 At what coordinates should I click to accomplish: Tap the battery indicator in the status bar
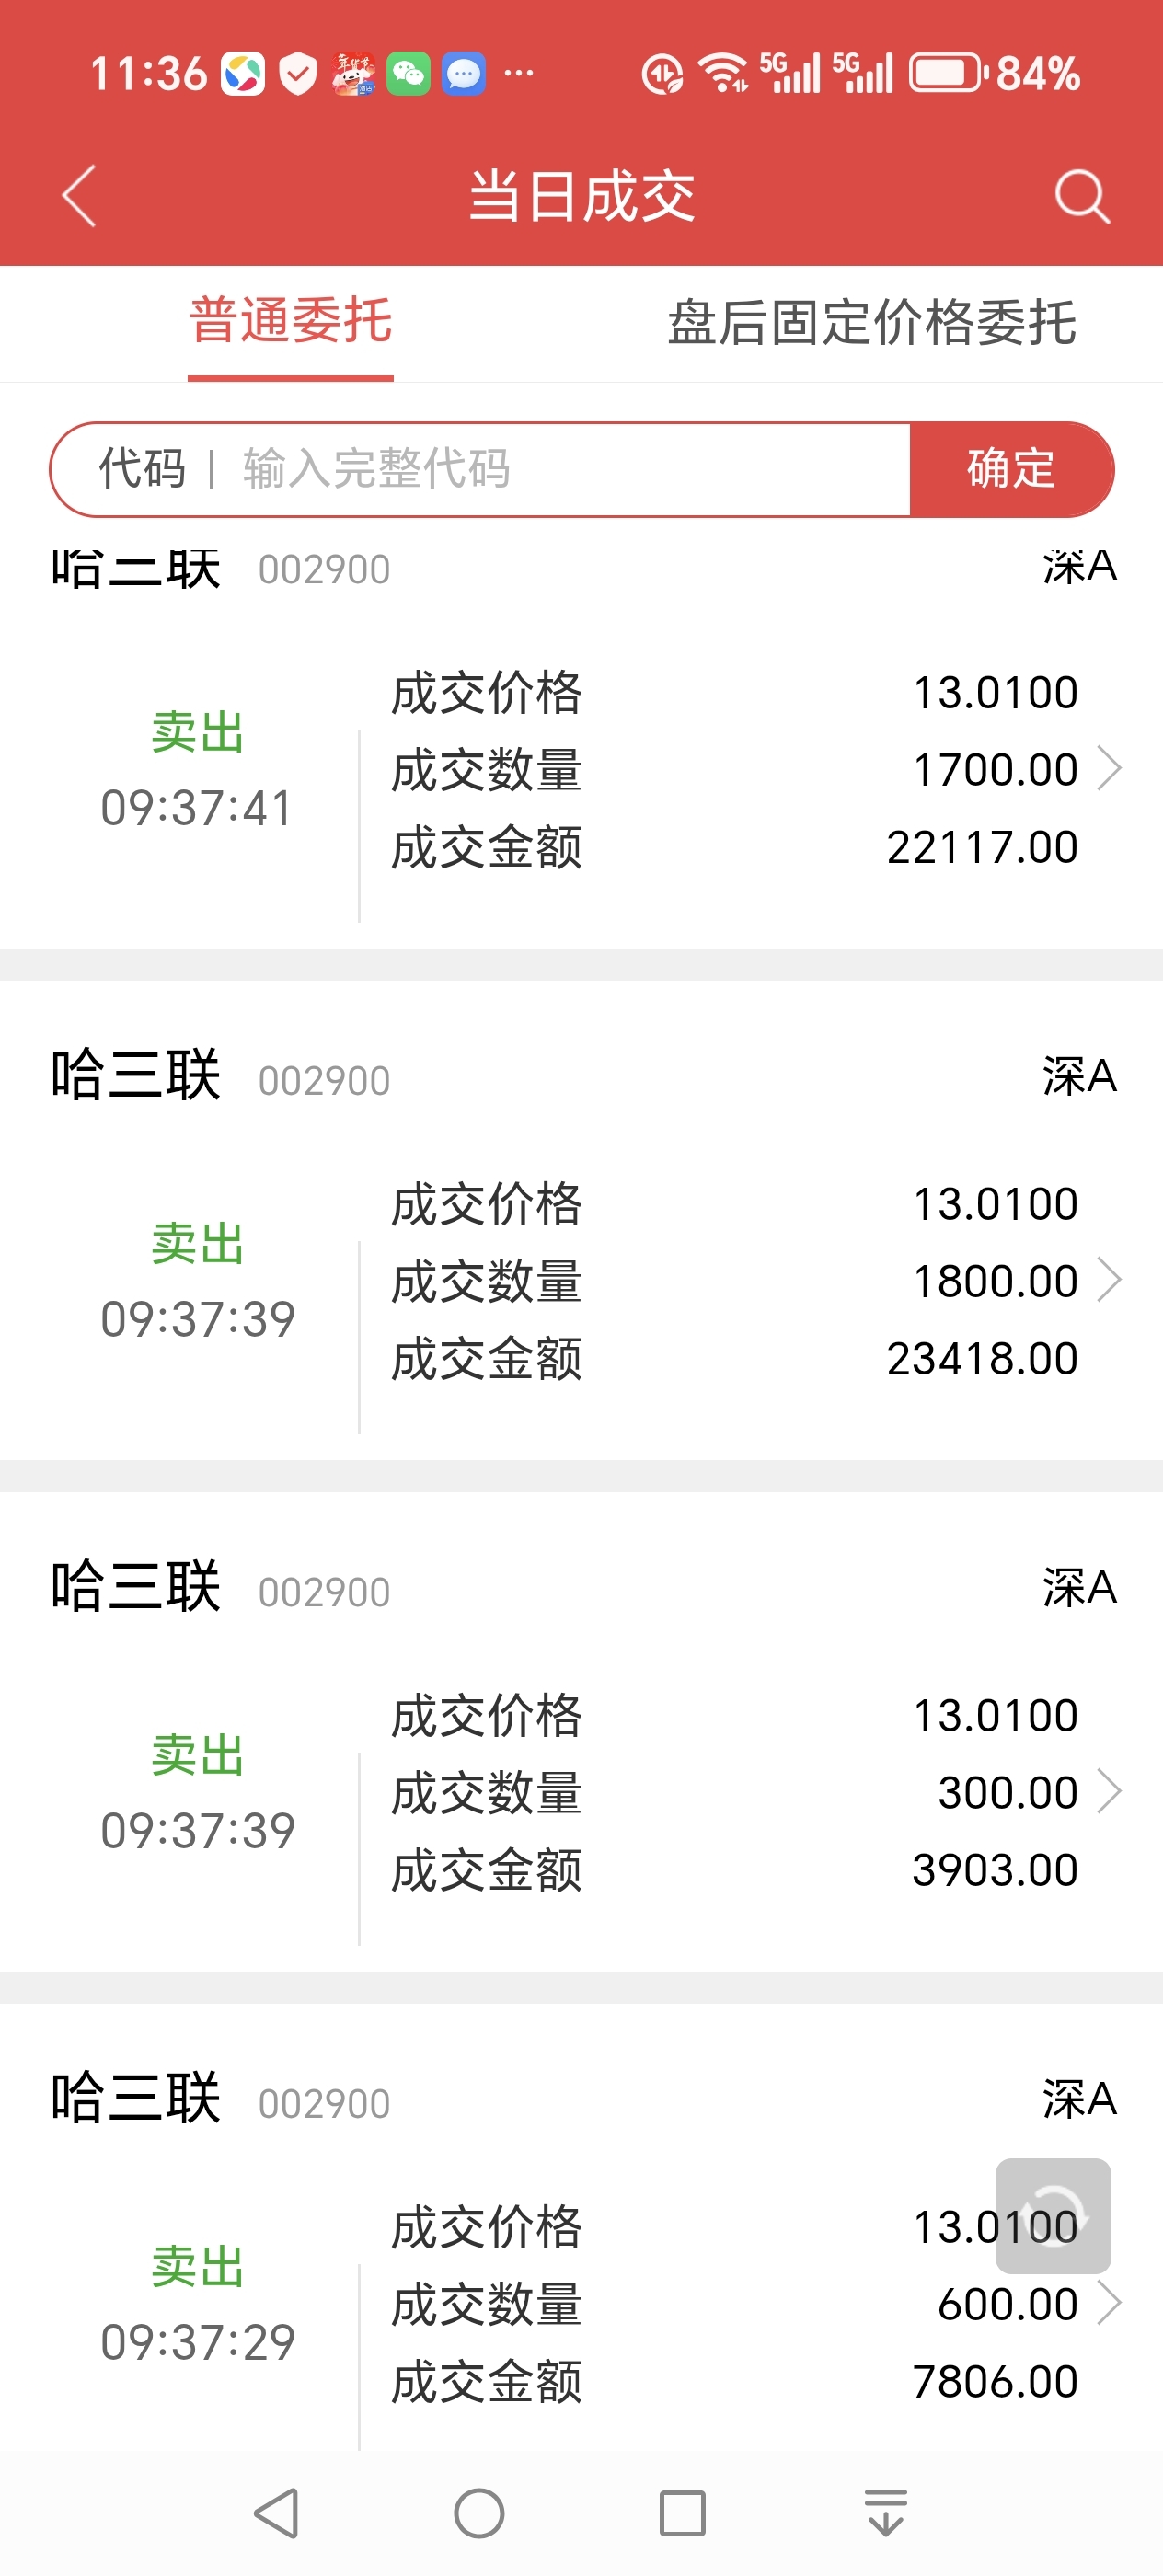pos(946,74)
